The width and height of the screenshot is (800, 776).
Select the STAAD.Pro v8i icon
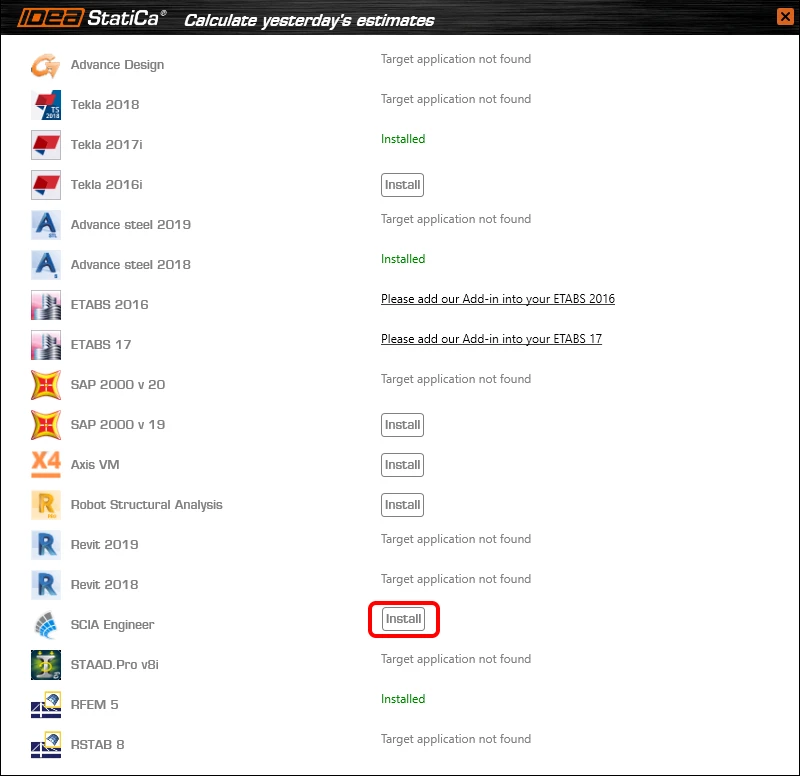pyautogui.click(x=46, y=665)
